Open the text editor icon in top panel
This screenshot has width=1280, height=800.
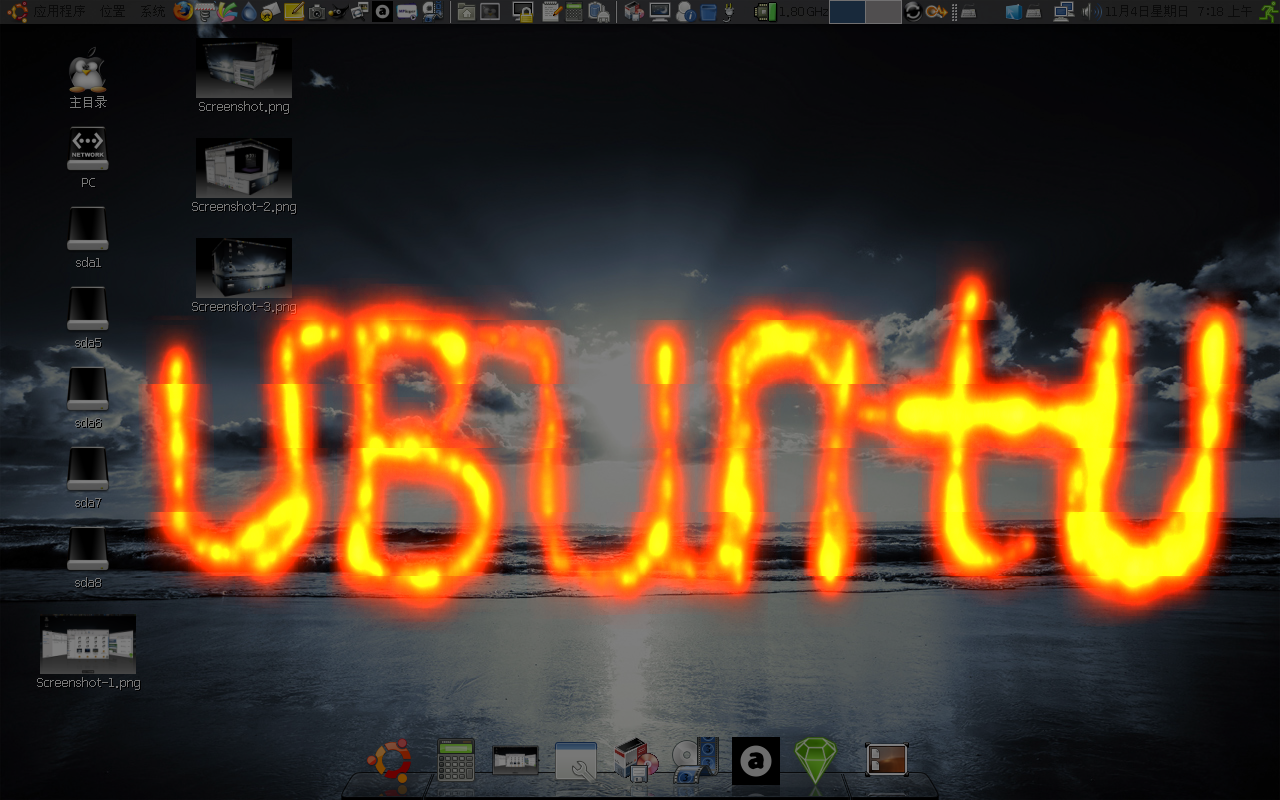click(552, 12)
